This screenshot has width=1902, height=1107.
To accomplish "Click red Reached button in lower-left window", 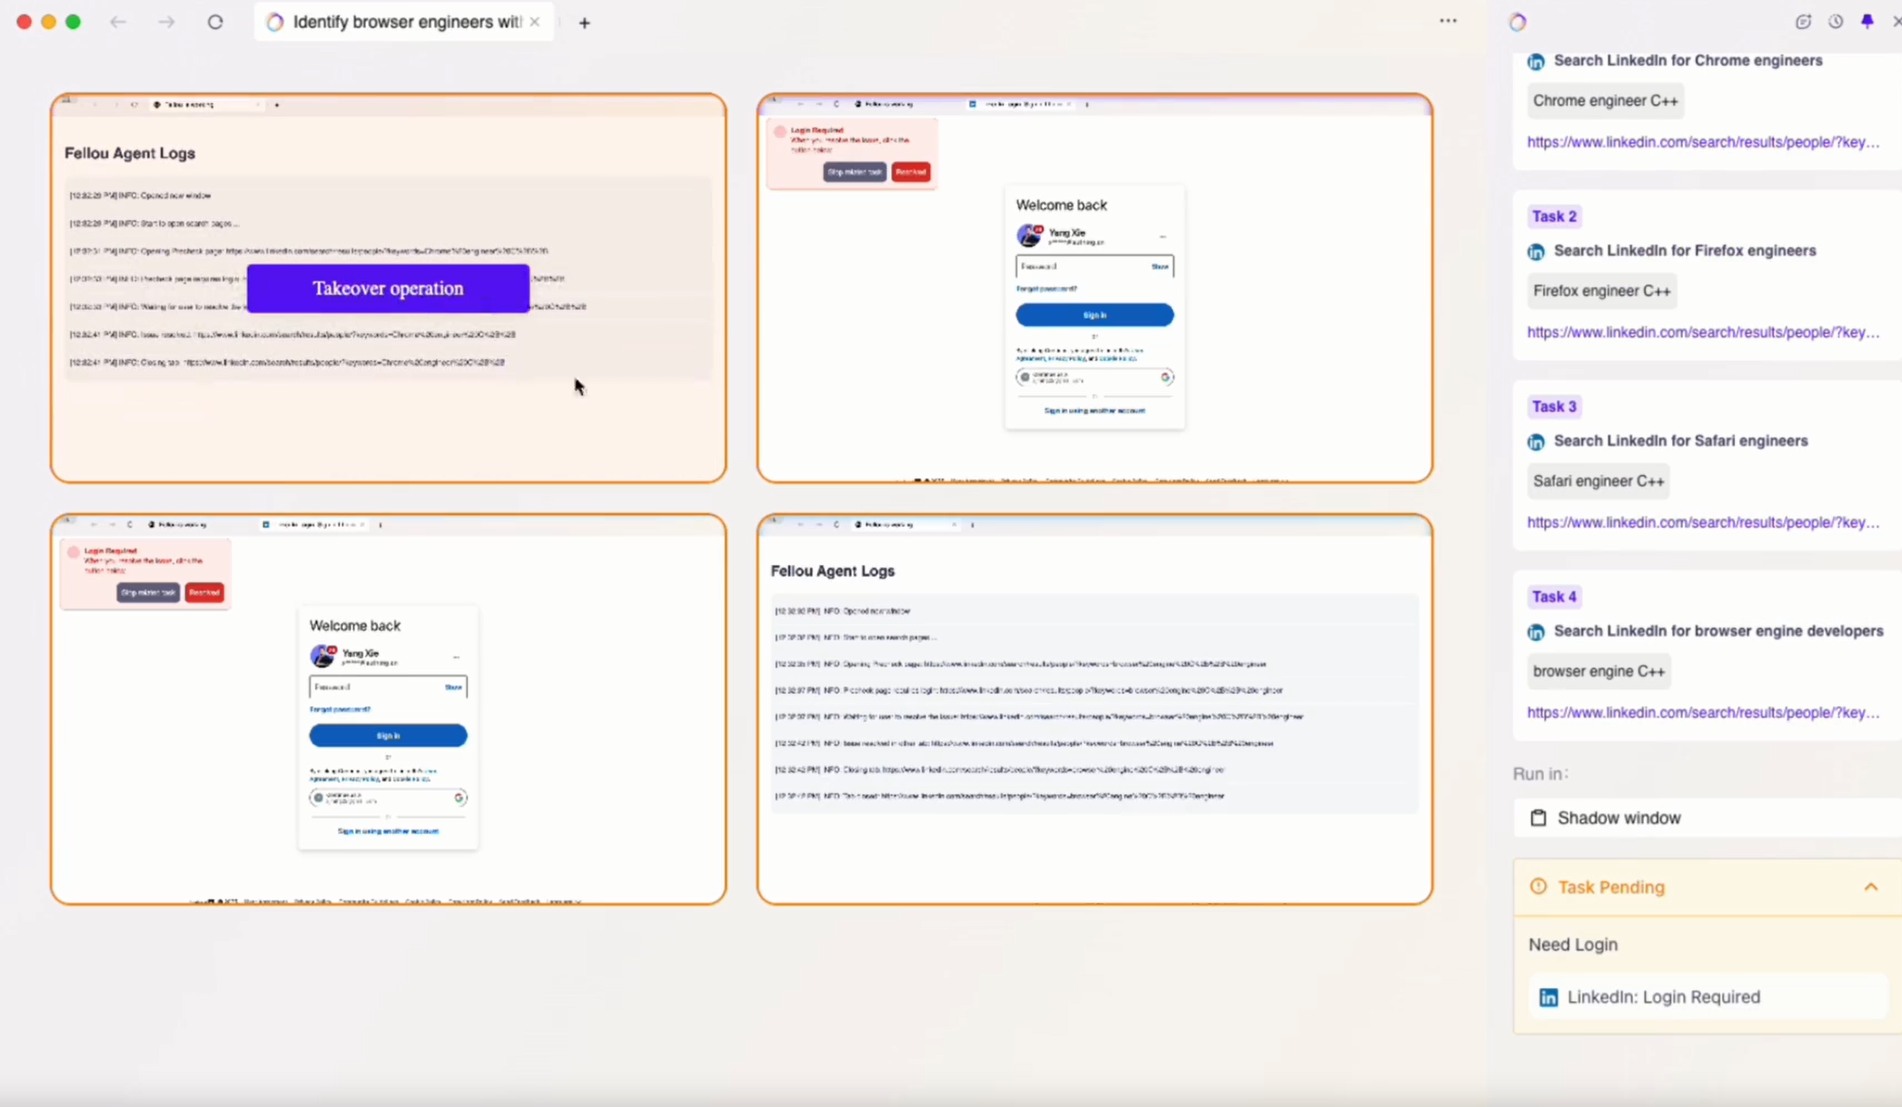I will 204,592.
